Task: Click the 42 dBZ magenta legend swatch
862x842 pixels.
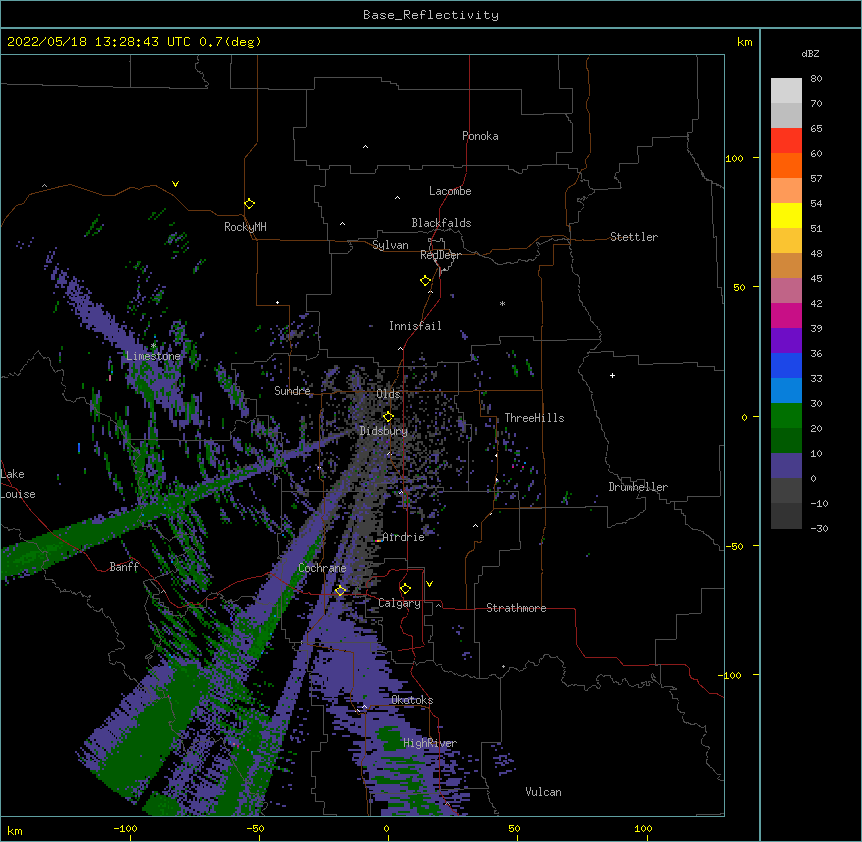Action: pyautogui.click(x=786, y=315)
